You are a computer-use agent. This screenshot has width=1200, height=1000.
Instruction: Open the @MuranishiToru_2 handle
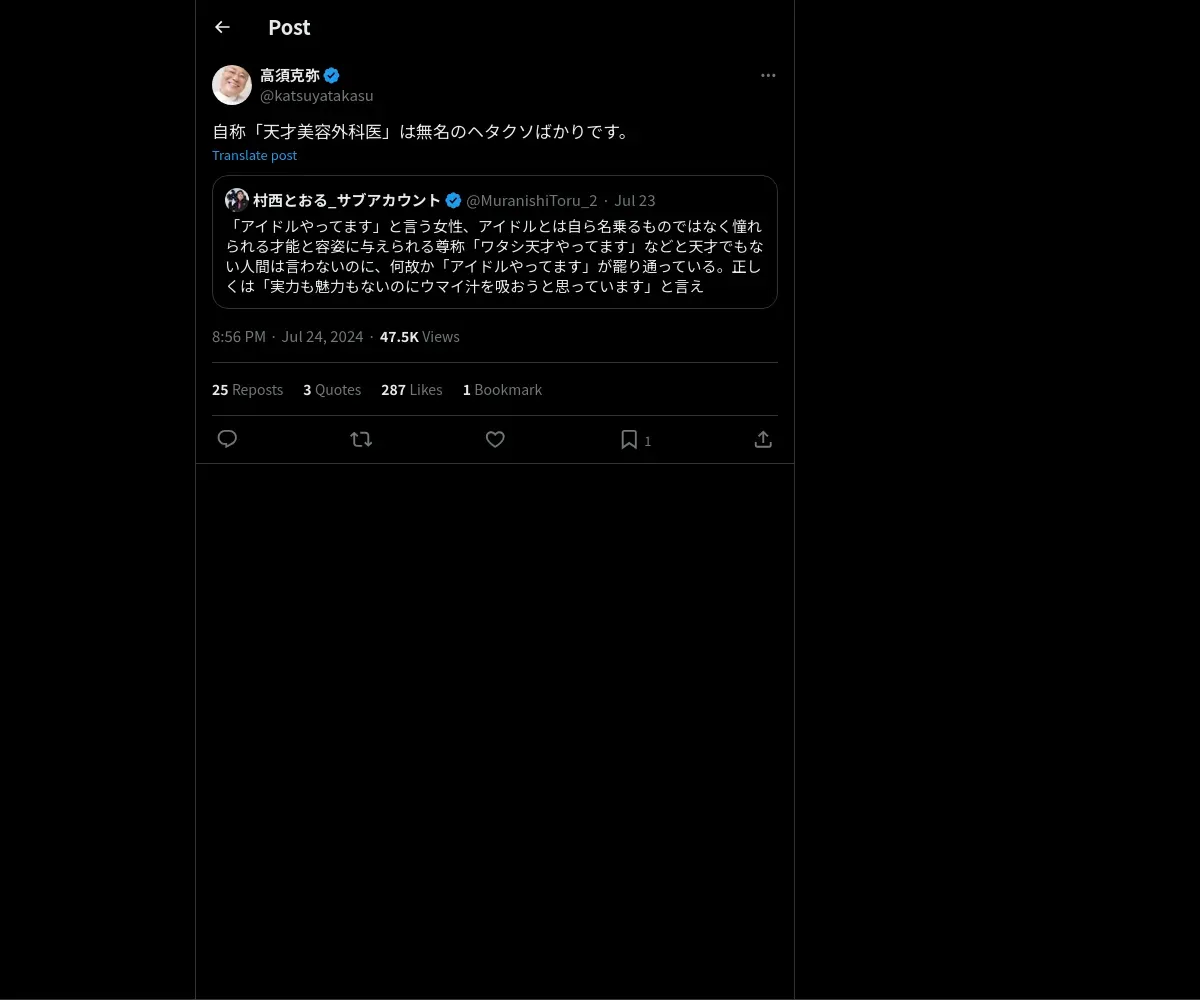click(x=532, y=200)
